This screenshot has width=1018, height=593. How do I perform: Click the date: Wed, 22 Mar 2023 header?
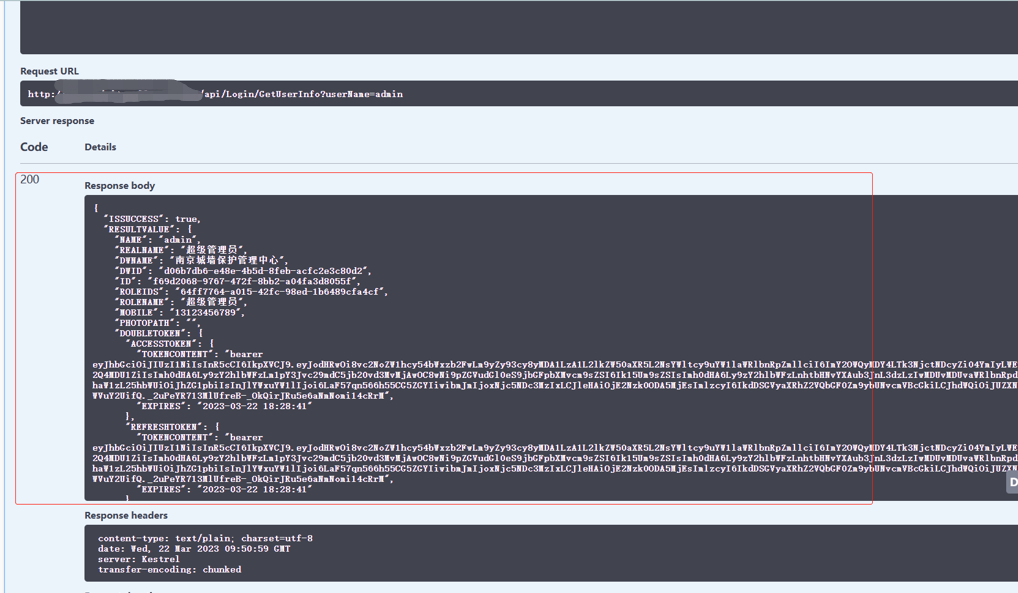194,549
